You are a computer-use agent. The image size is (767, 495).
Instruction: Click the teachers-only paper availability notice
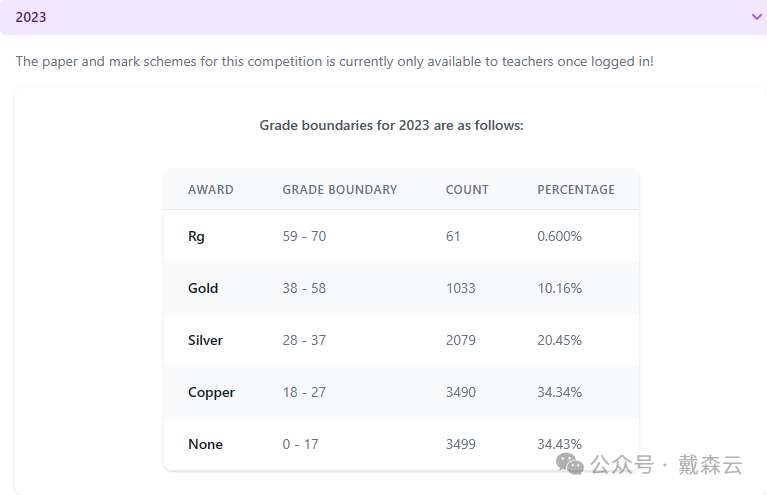334,62
